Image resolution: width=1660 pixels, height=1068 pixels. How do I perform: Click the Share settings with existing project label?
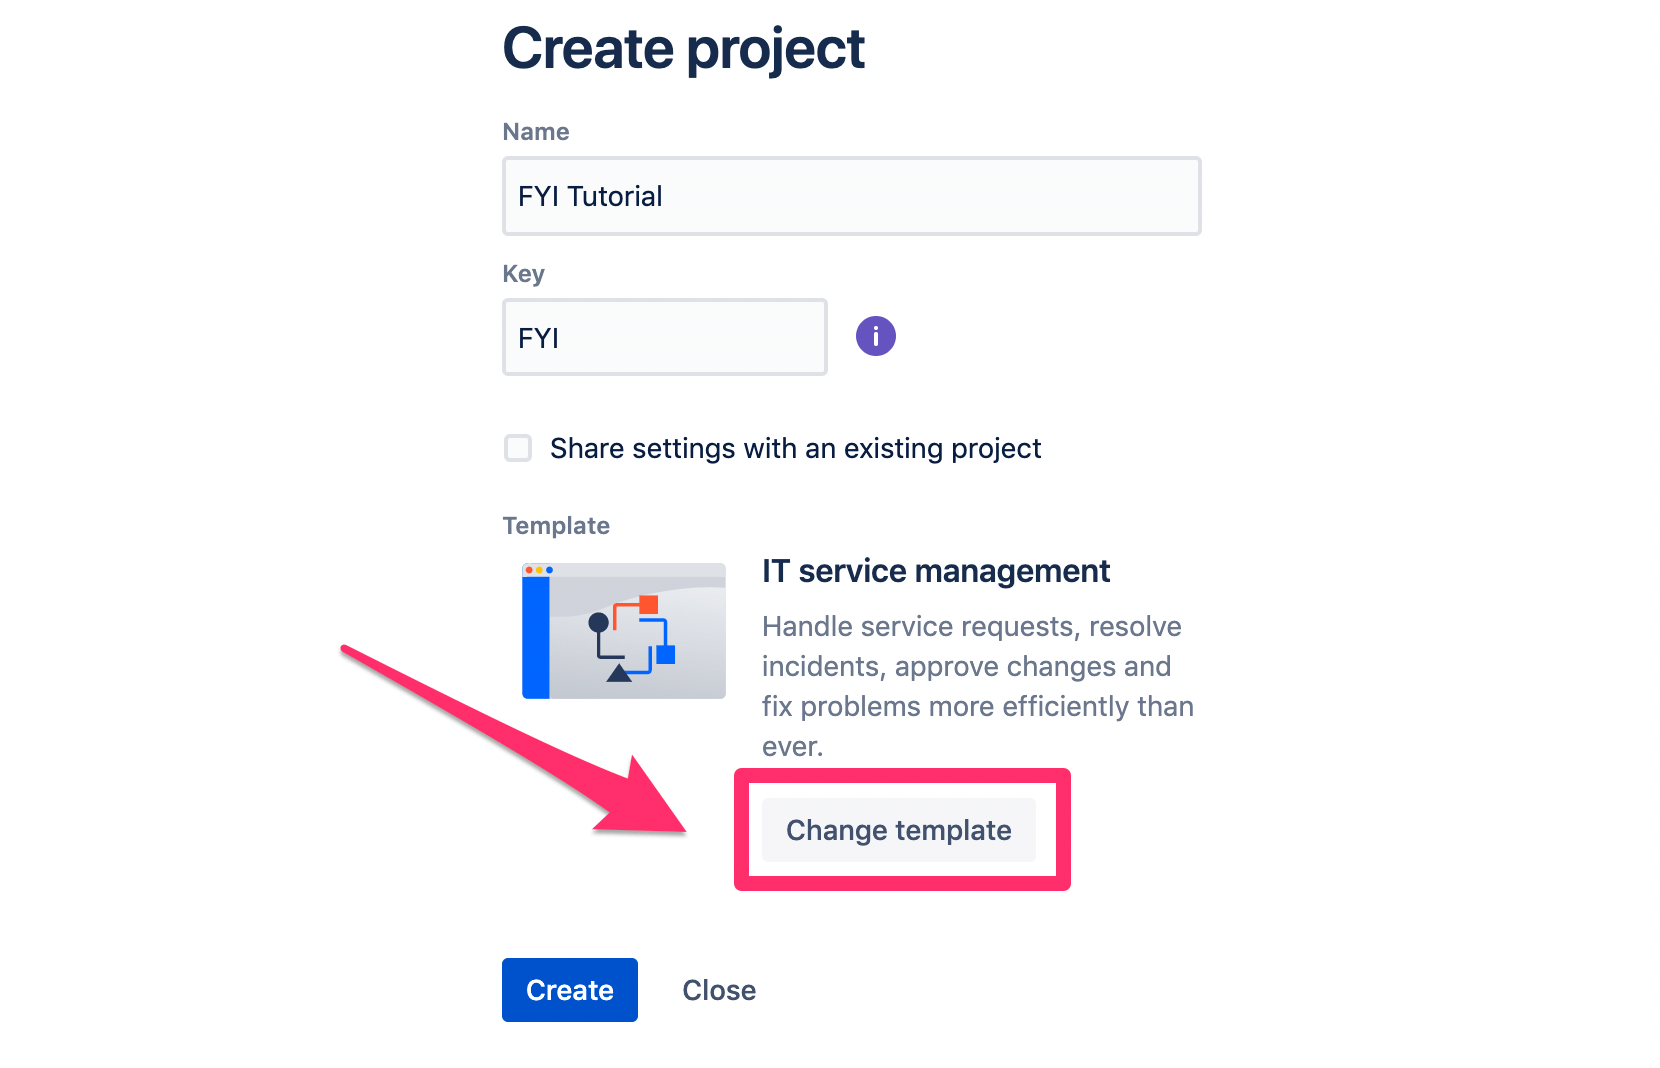(795, 448)
